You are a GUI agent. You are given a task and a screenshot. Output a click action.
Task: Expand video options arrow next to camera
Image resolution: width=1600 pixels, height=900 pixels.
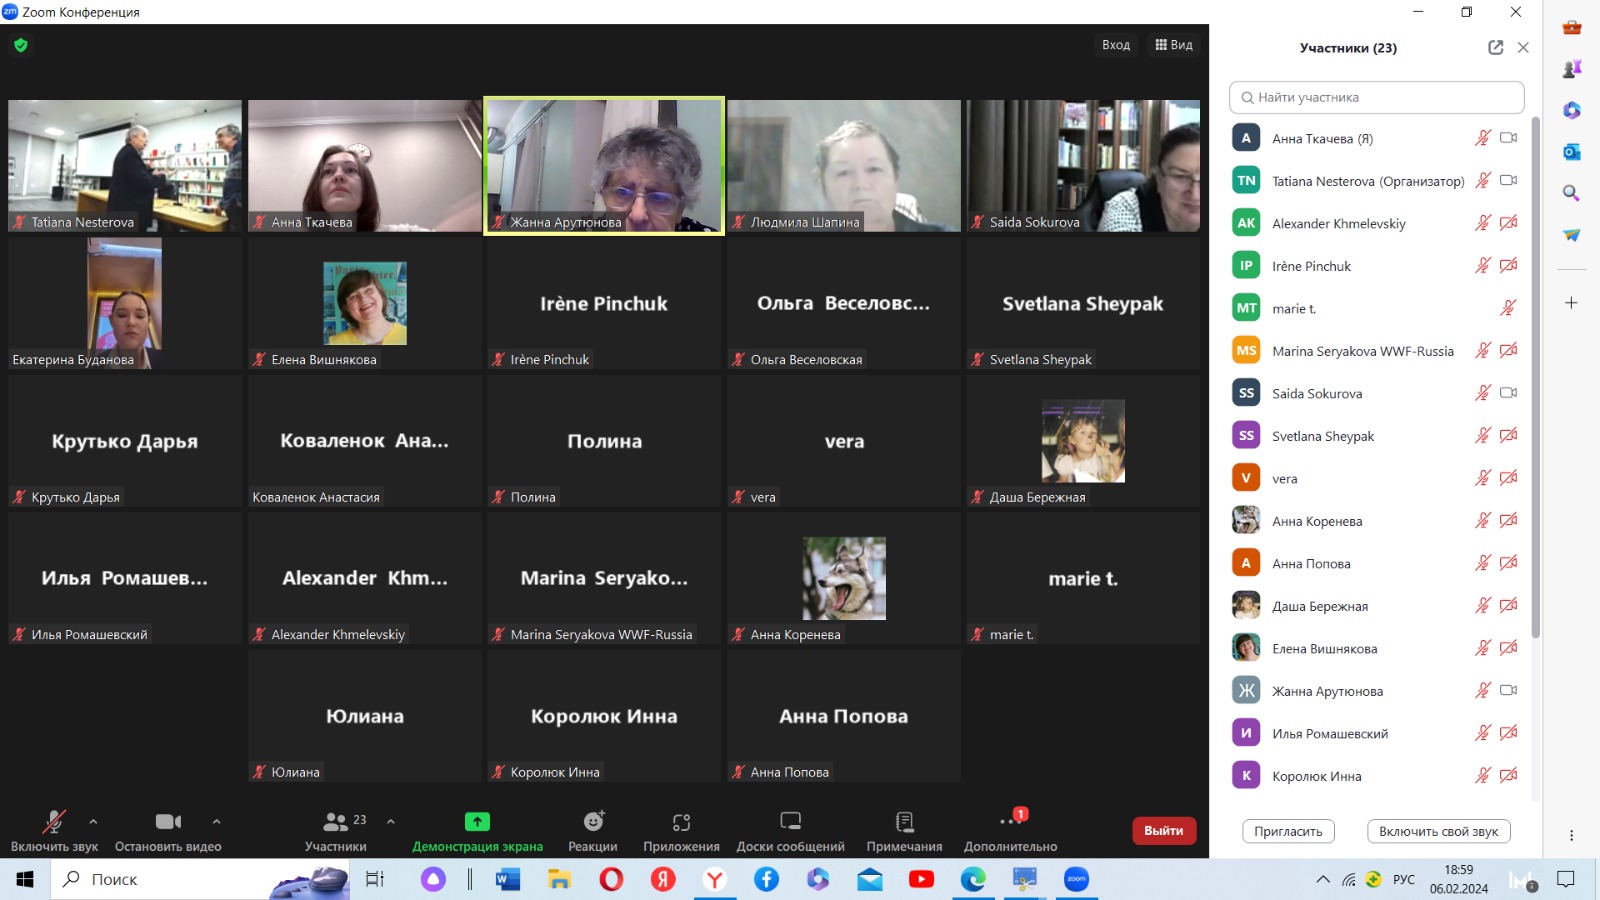(x=216, y=821)
